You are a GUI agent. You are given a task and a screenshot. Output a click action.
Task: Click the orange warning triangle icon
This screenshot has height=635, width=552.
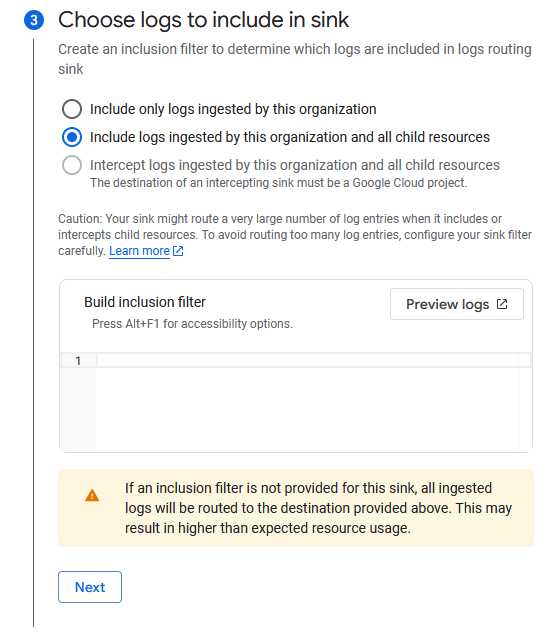coord(92,495)
